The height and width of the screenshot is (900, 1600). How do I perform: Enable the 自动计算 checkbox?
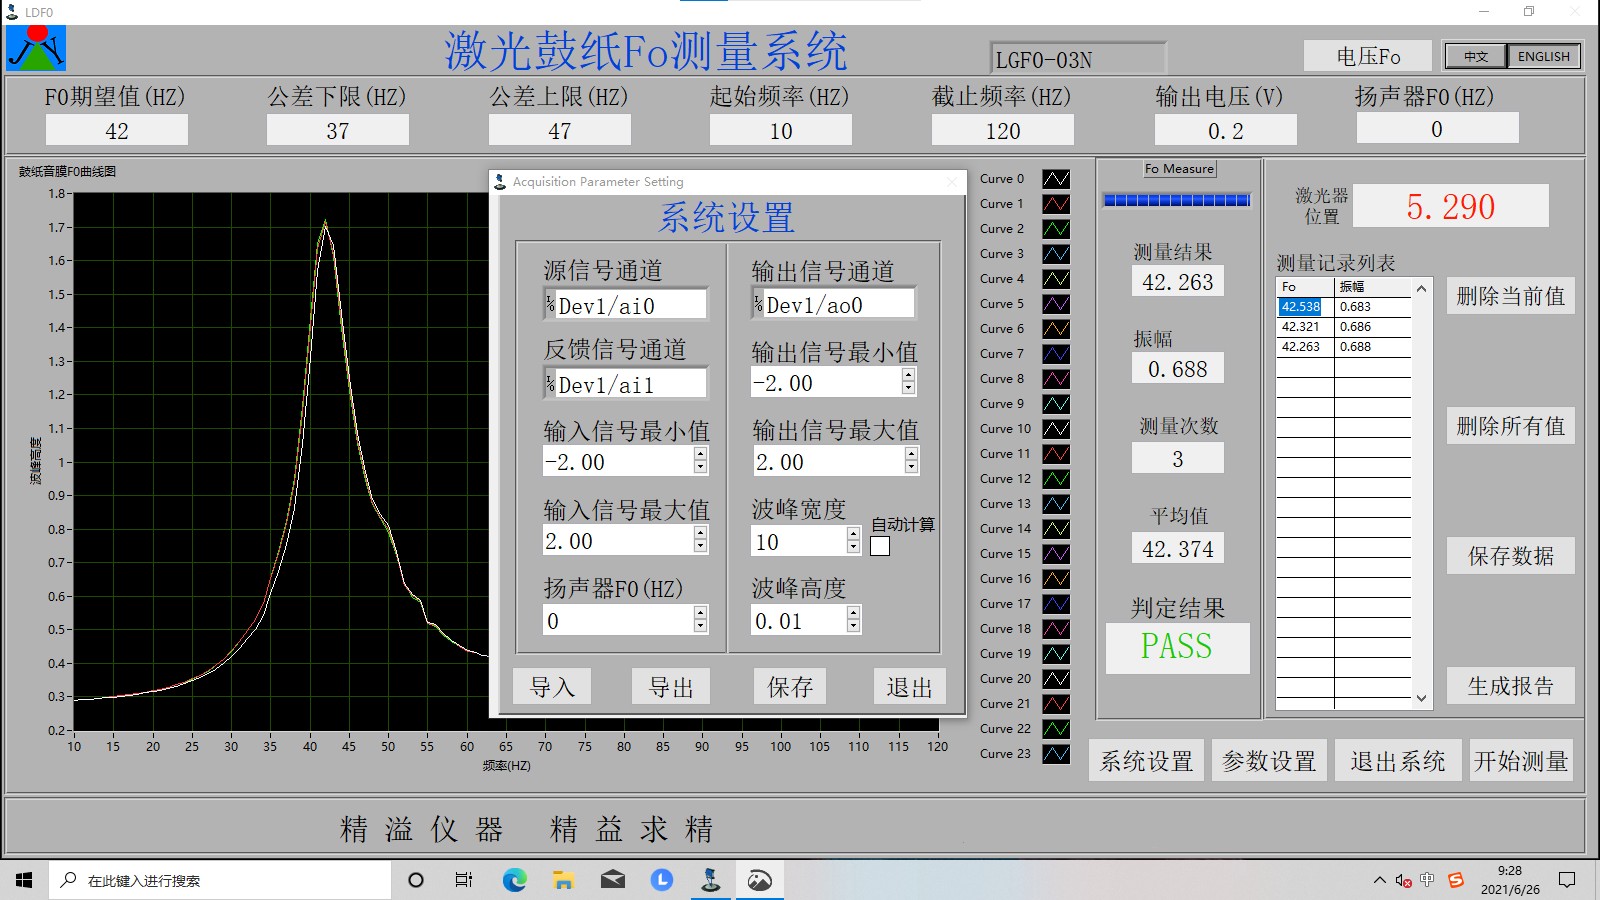tap(880, 546)
